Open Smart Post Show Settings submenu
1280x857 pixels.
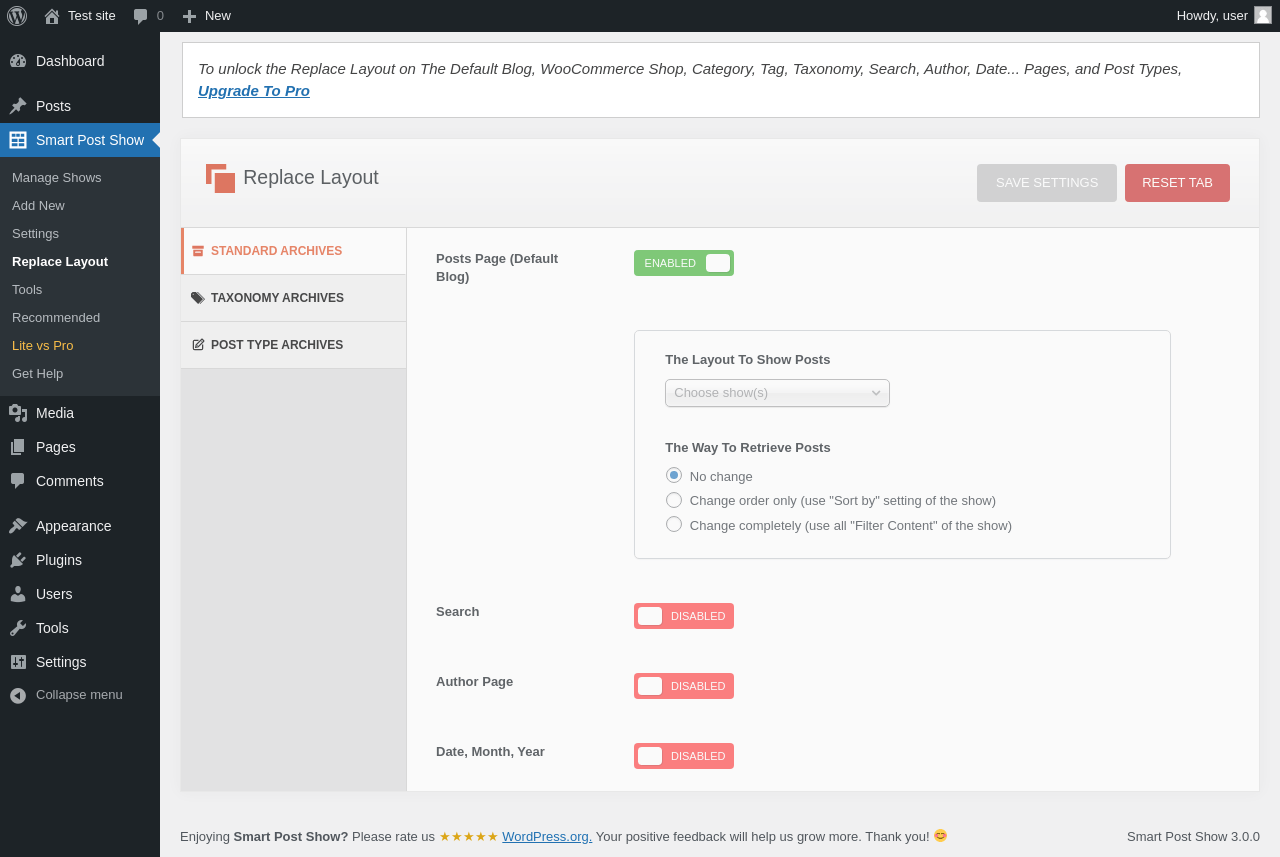point(35,233)
